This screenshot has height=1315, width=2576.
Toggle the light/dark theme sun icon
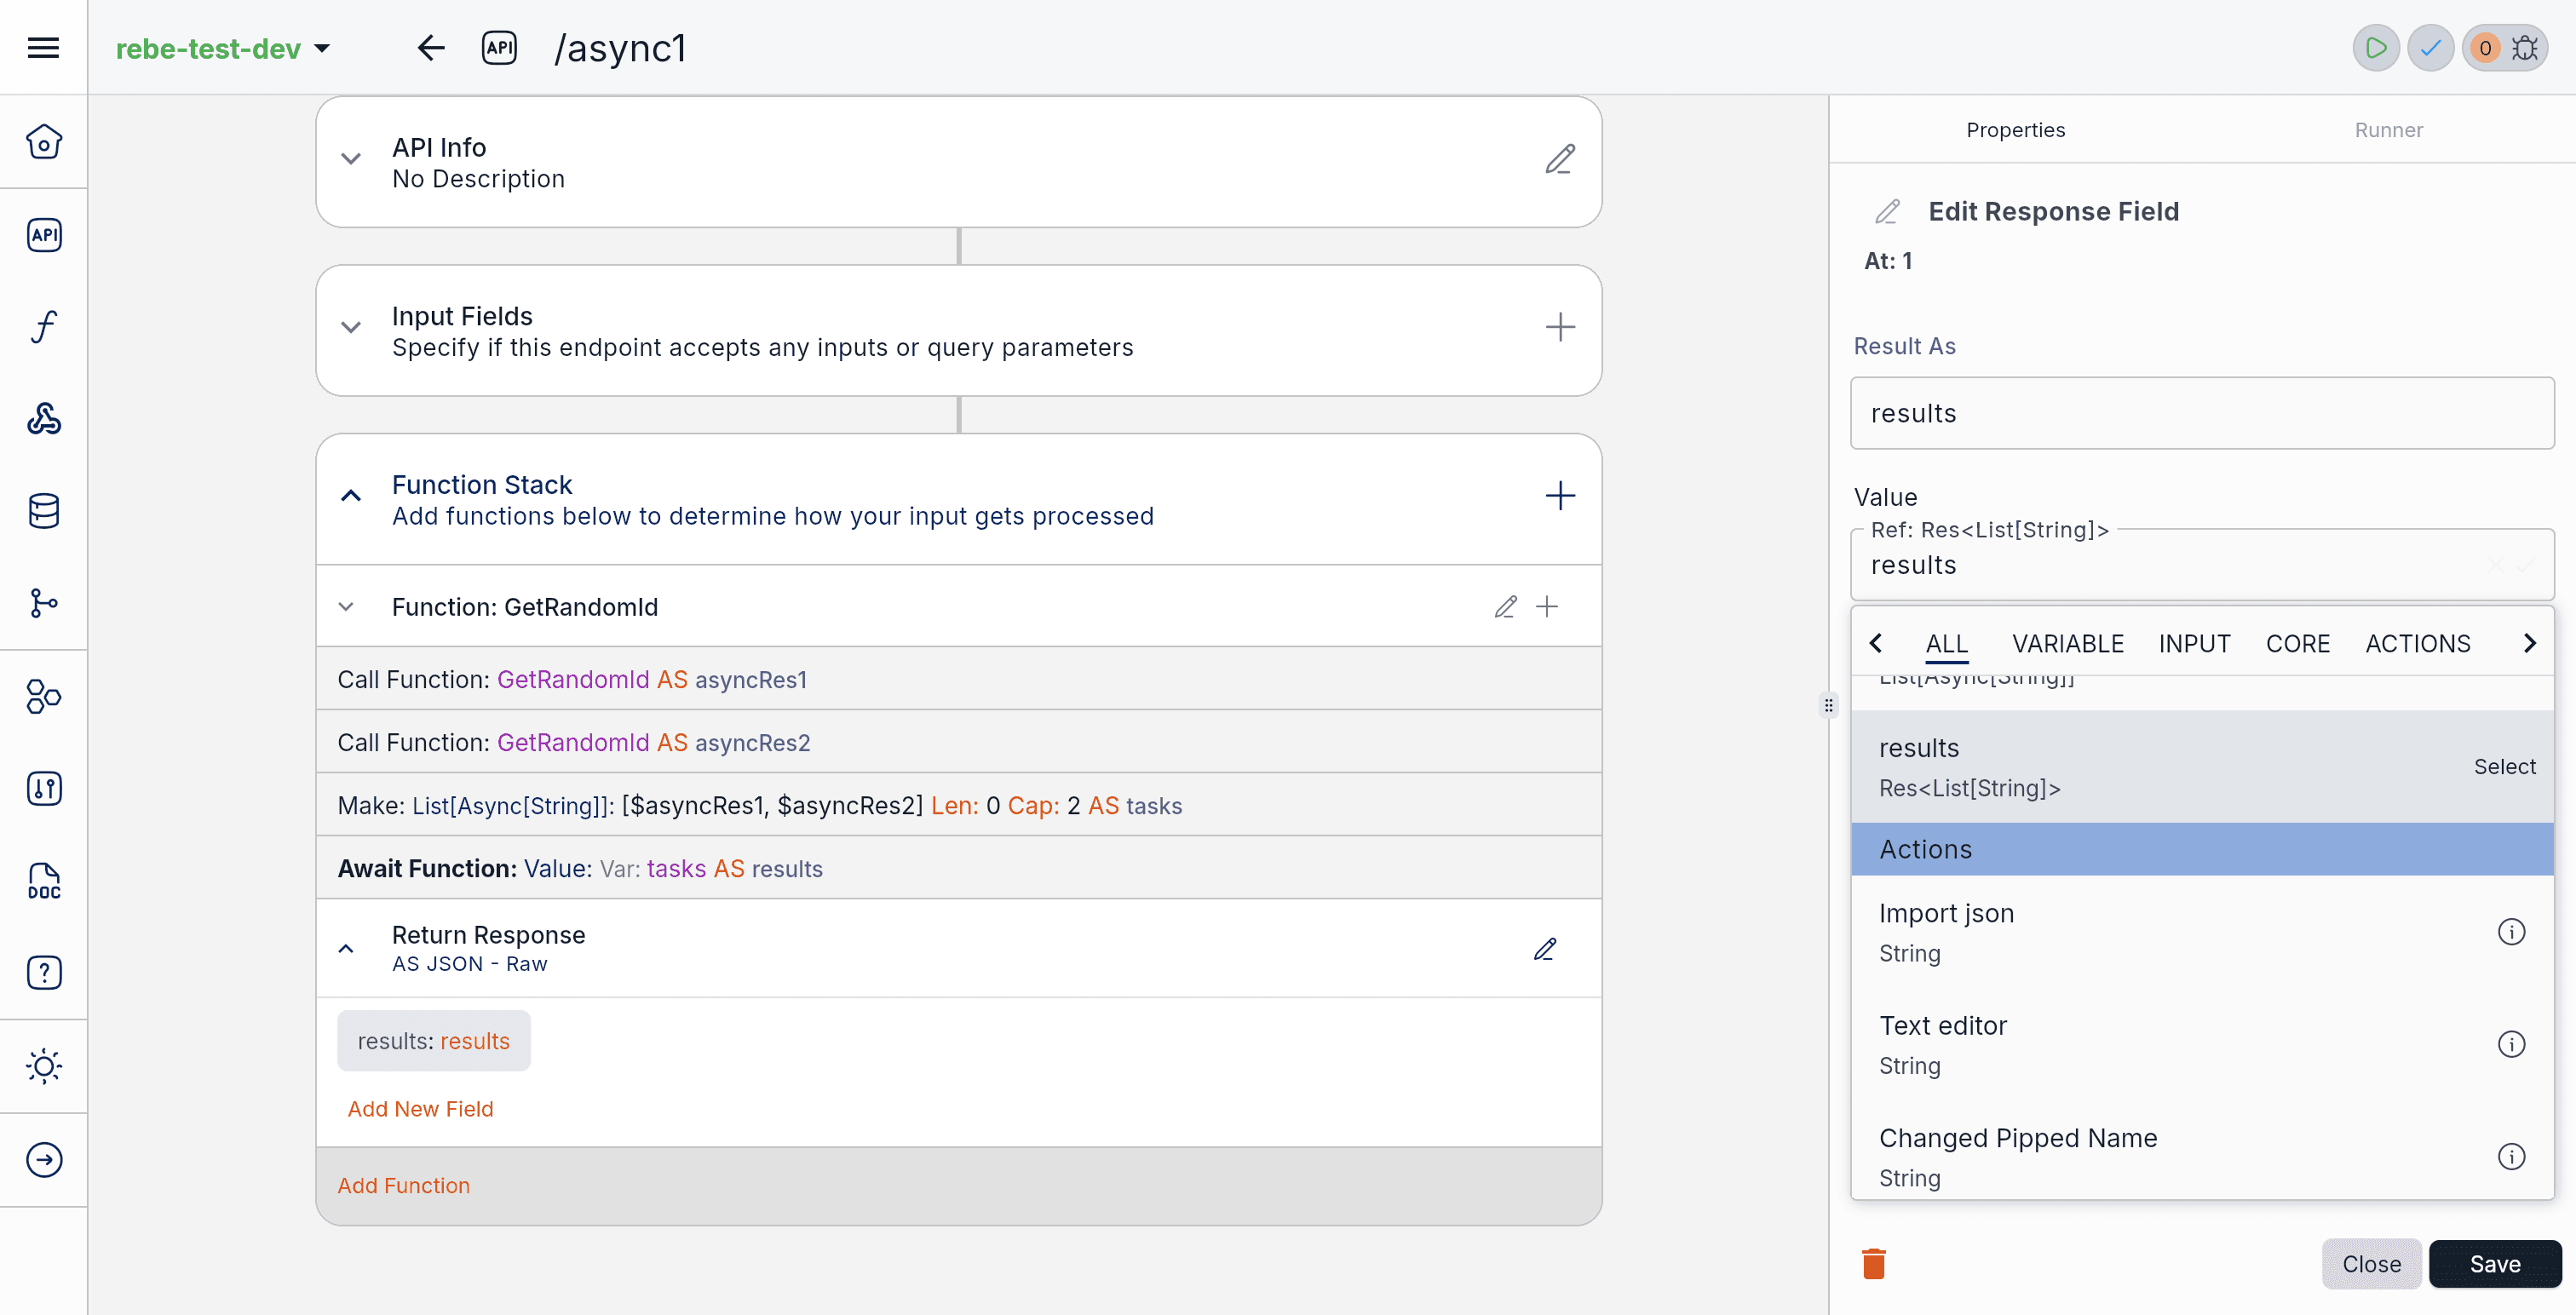point(43,1066)
